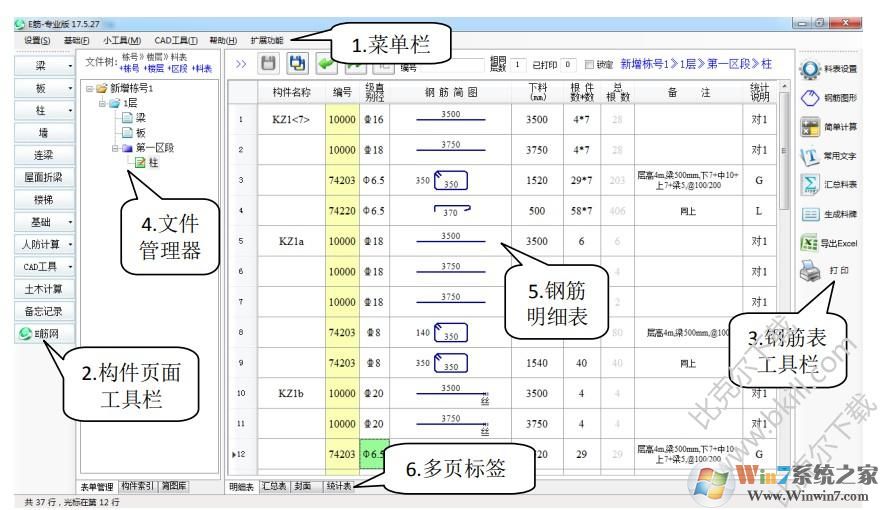The width and height of the screenshot is (885, 510).
Task: Click the +栋号 link
Action: click(129, 68)
